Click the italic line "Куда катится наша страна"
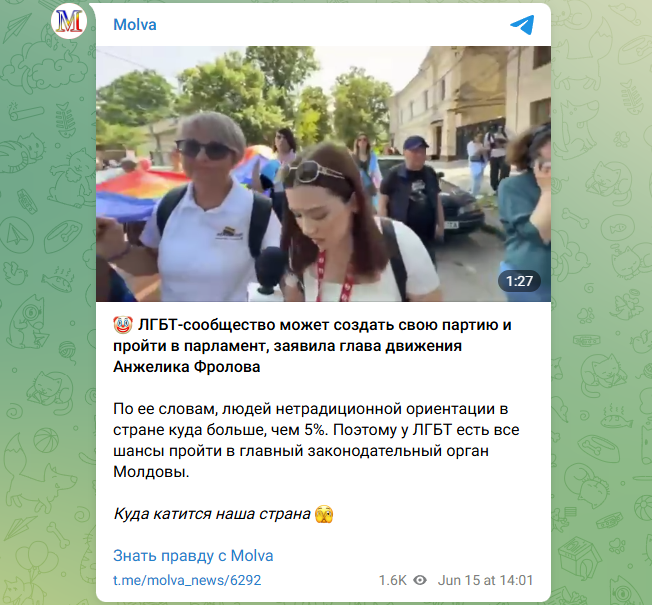 point(212,514)
